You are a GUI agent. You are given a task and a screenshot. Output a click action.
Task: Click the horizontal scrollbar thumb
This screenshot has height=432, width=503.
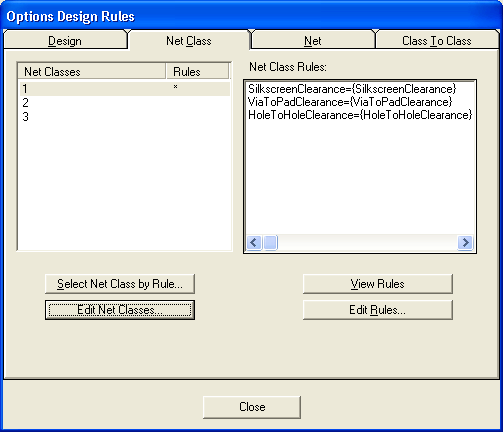pyautogui.click(x=270, y=242)
